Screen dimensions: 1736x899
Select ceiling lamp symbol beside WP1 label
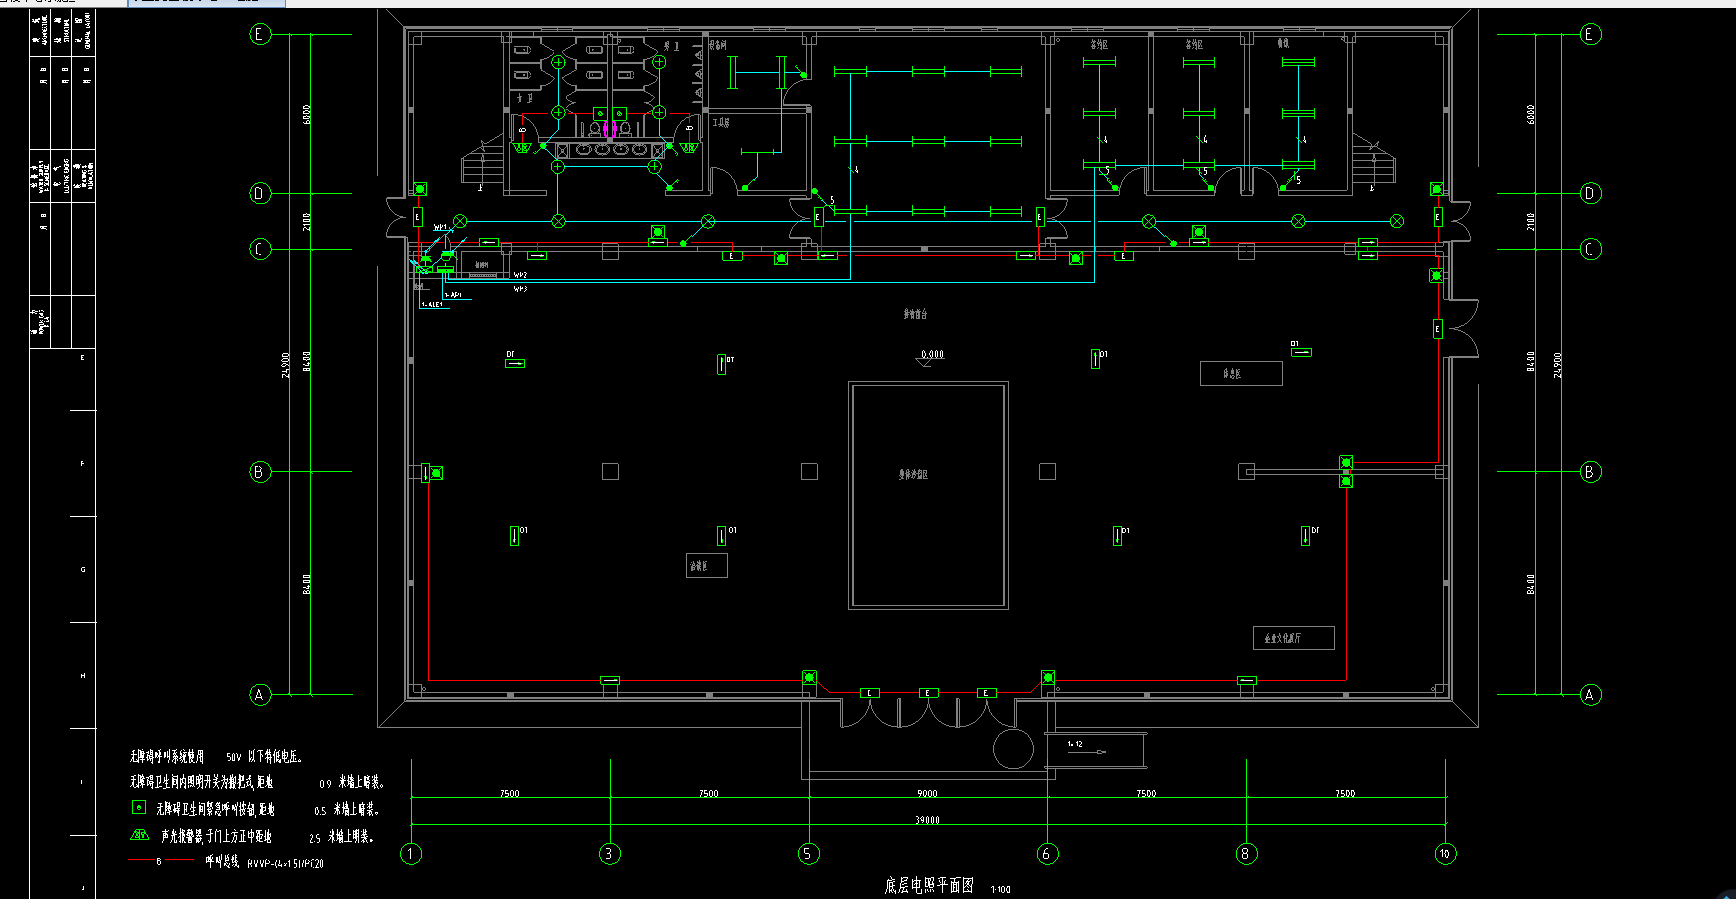(x=460, y=220)
